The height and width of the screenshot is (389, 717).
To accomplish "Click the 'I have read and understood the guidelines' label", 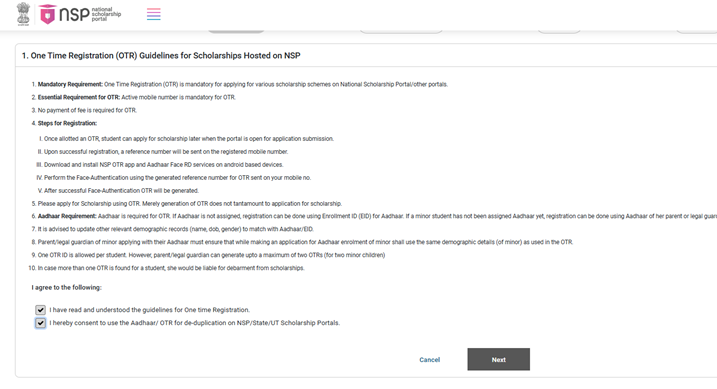I will (150, 310).
